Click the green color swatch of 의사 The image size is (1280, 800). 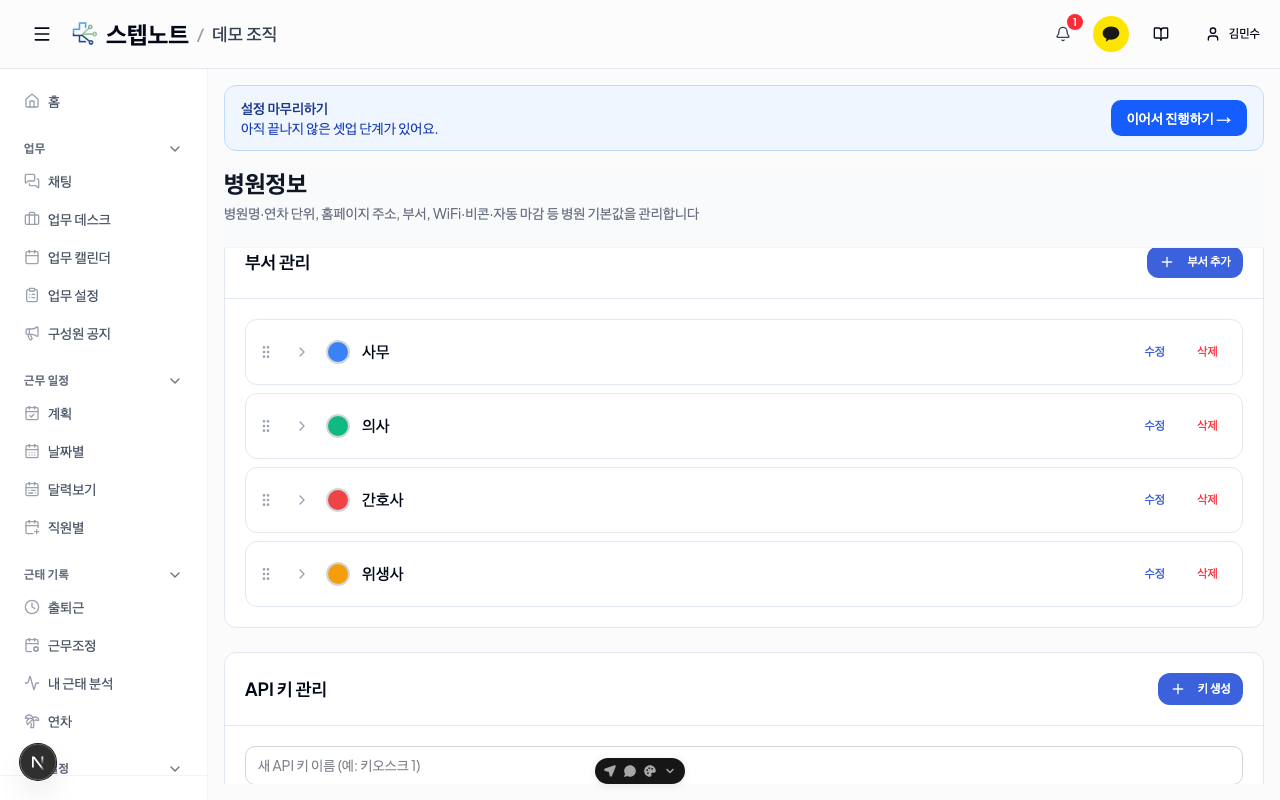point(338,426)
